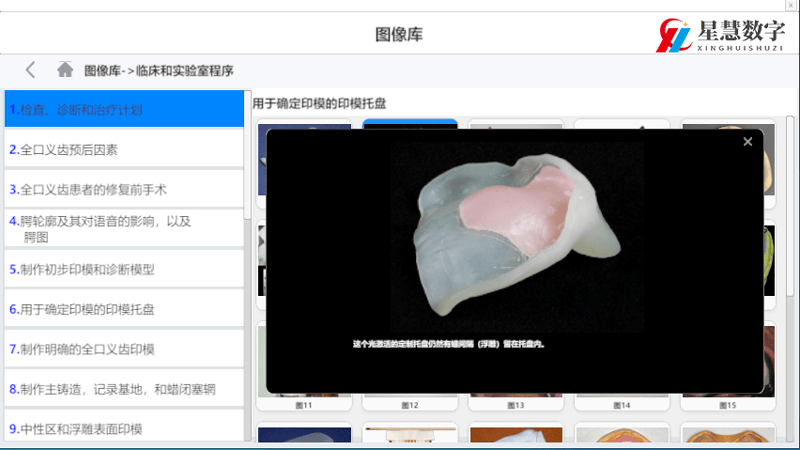Select chapter 6.用于确定印模的印模托盘

[x=124, y=309]
